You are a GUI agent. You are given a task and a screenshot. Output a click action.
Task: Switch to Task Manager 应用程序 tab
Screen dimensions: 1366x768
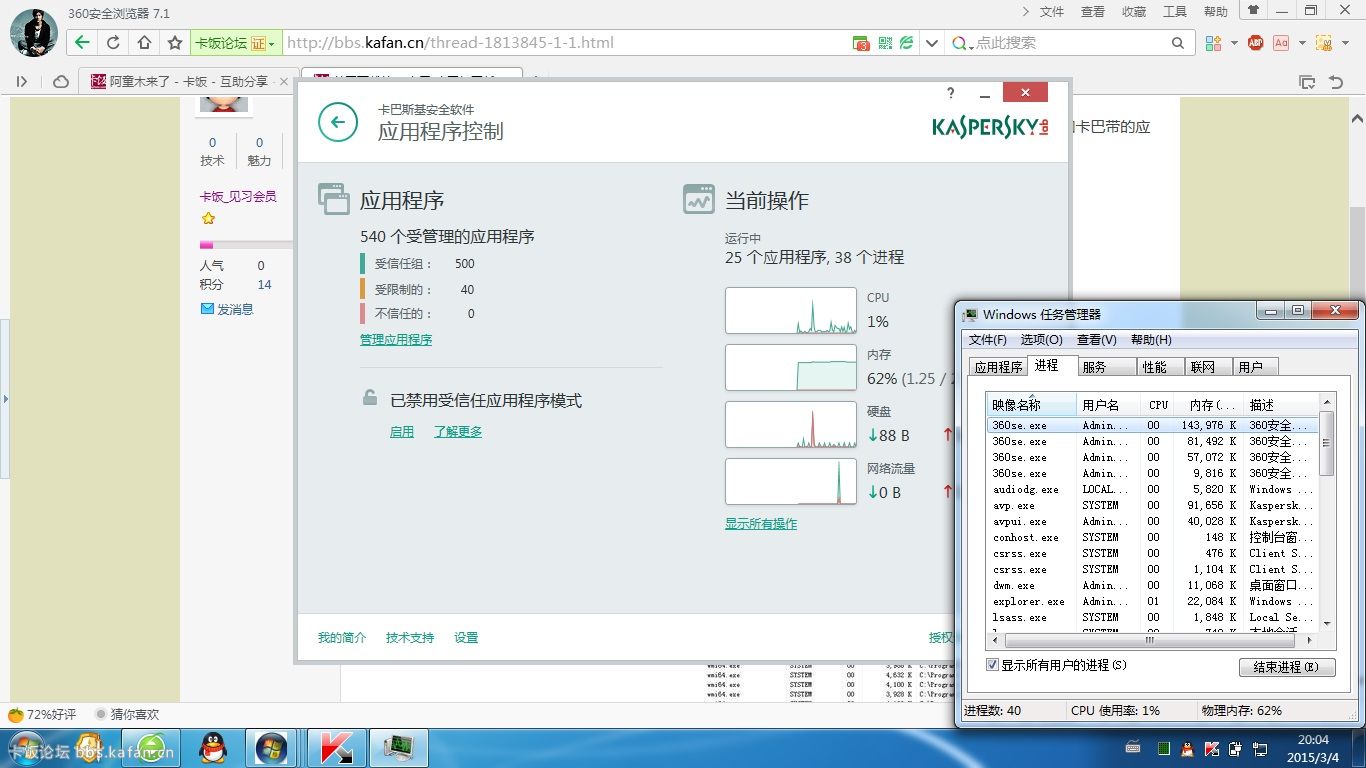[998, 367]
